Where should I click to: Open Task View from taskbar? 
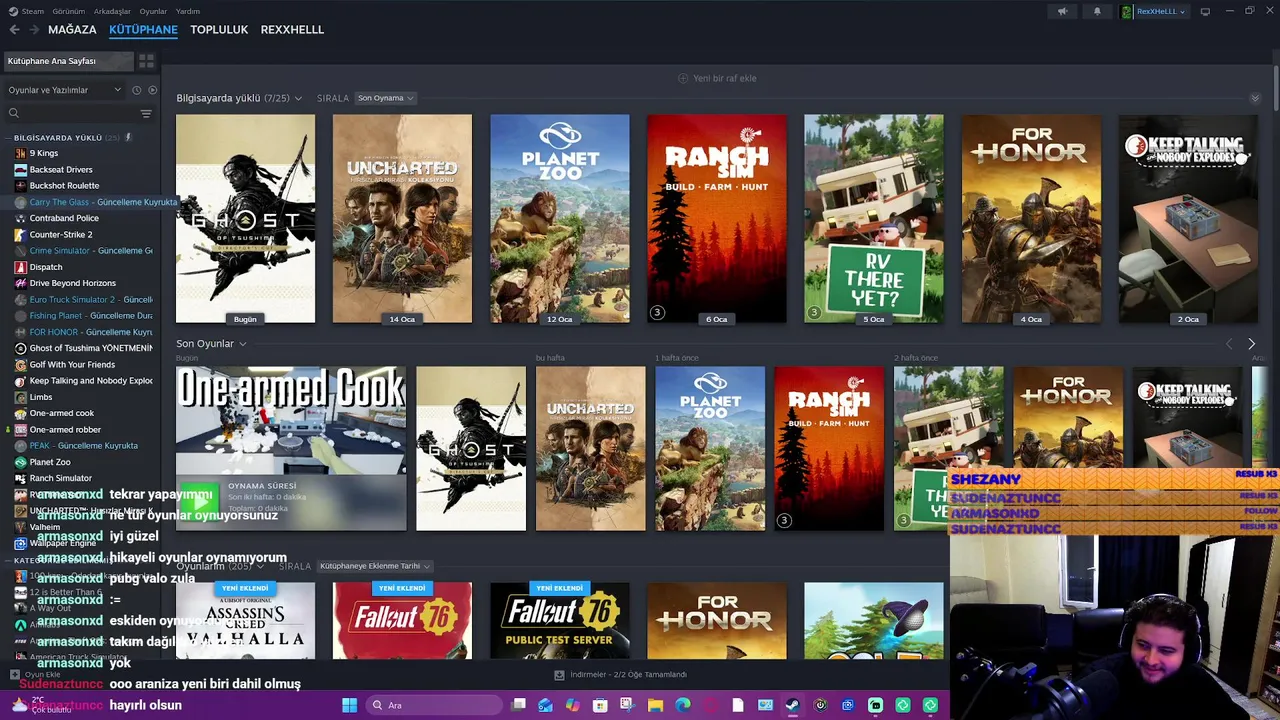click(x=518, y=705)
